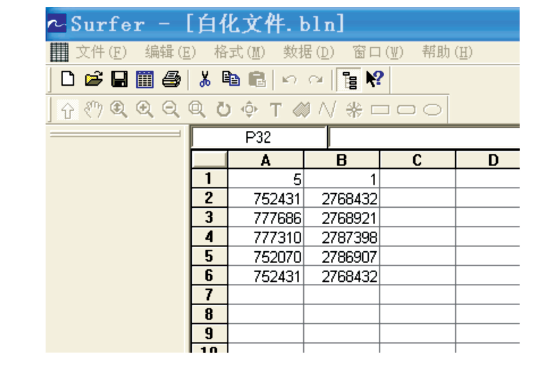Select all cells via corner header
Viewport: 548px width, 370px height.
tap(209, 160)
